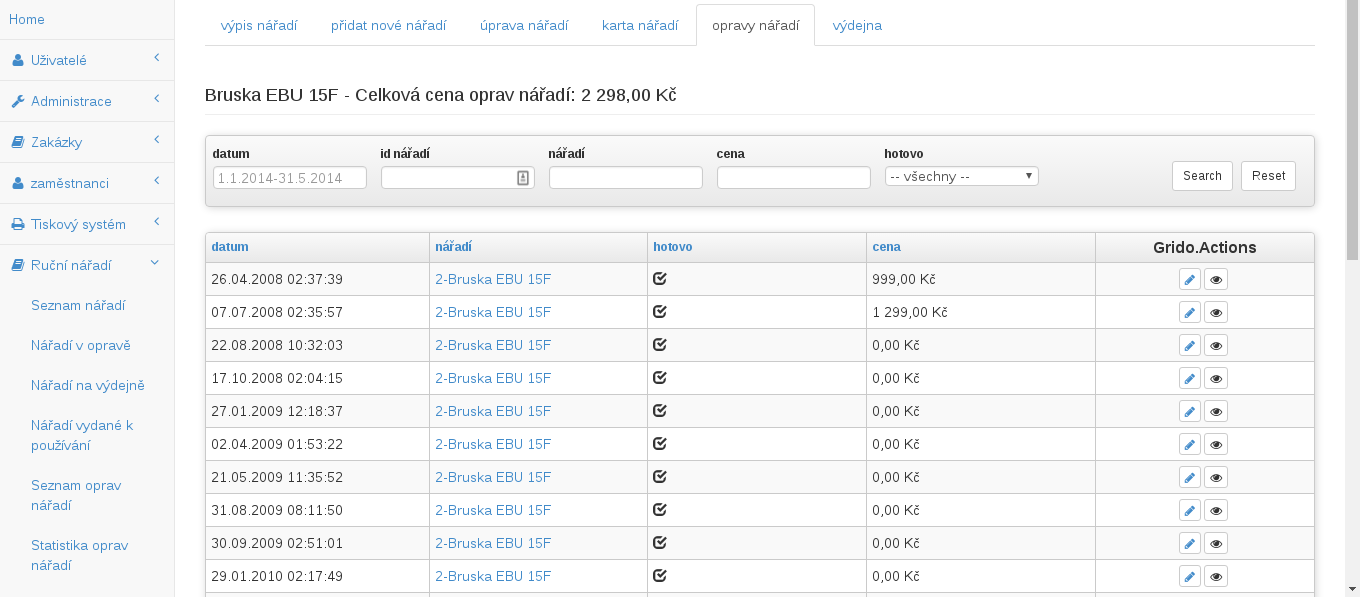Click hotovo check mark in 26.04.2008 row
Screen dimensions: 1360x597
[660, 279]
